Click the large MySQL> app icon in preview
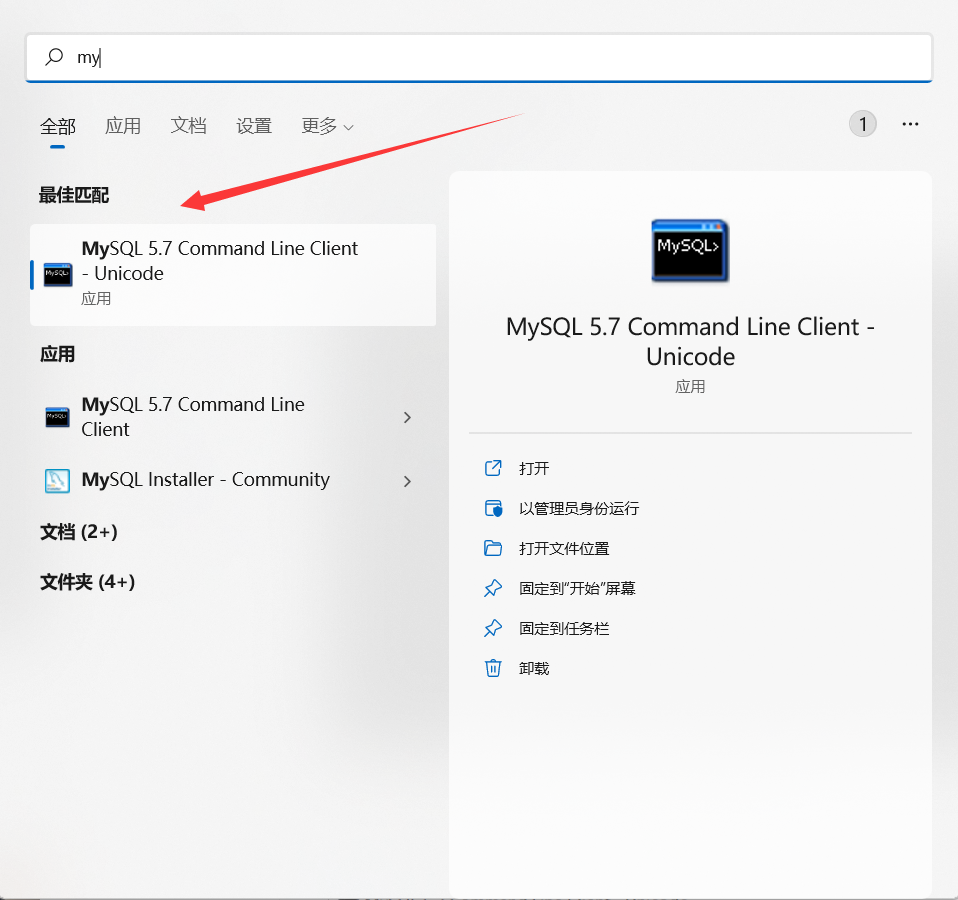This screenshot has height=900, width=958. 690,251
